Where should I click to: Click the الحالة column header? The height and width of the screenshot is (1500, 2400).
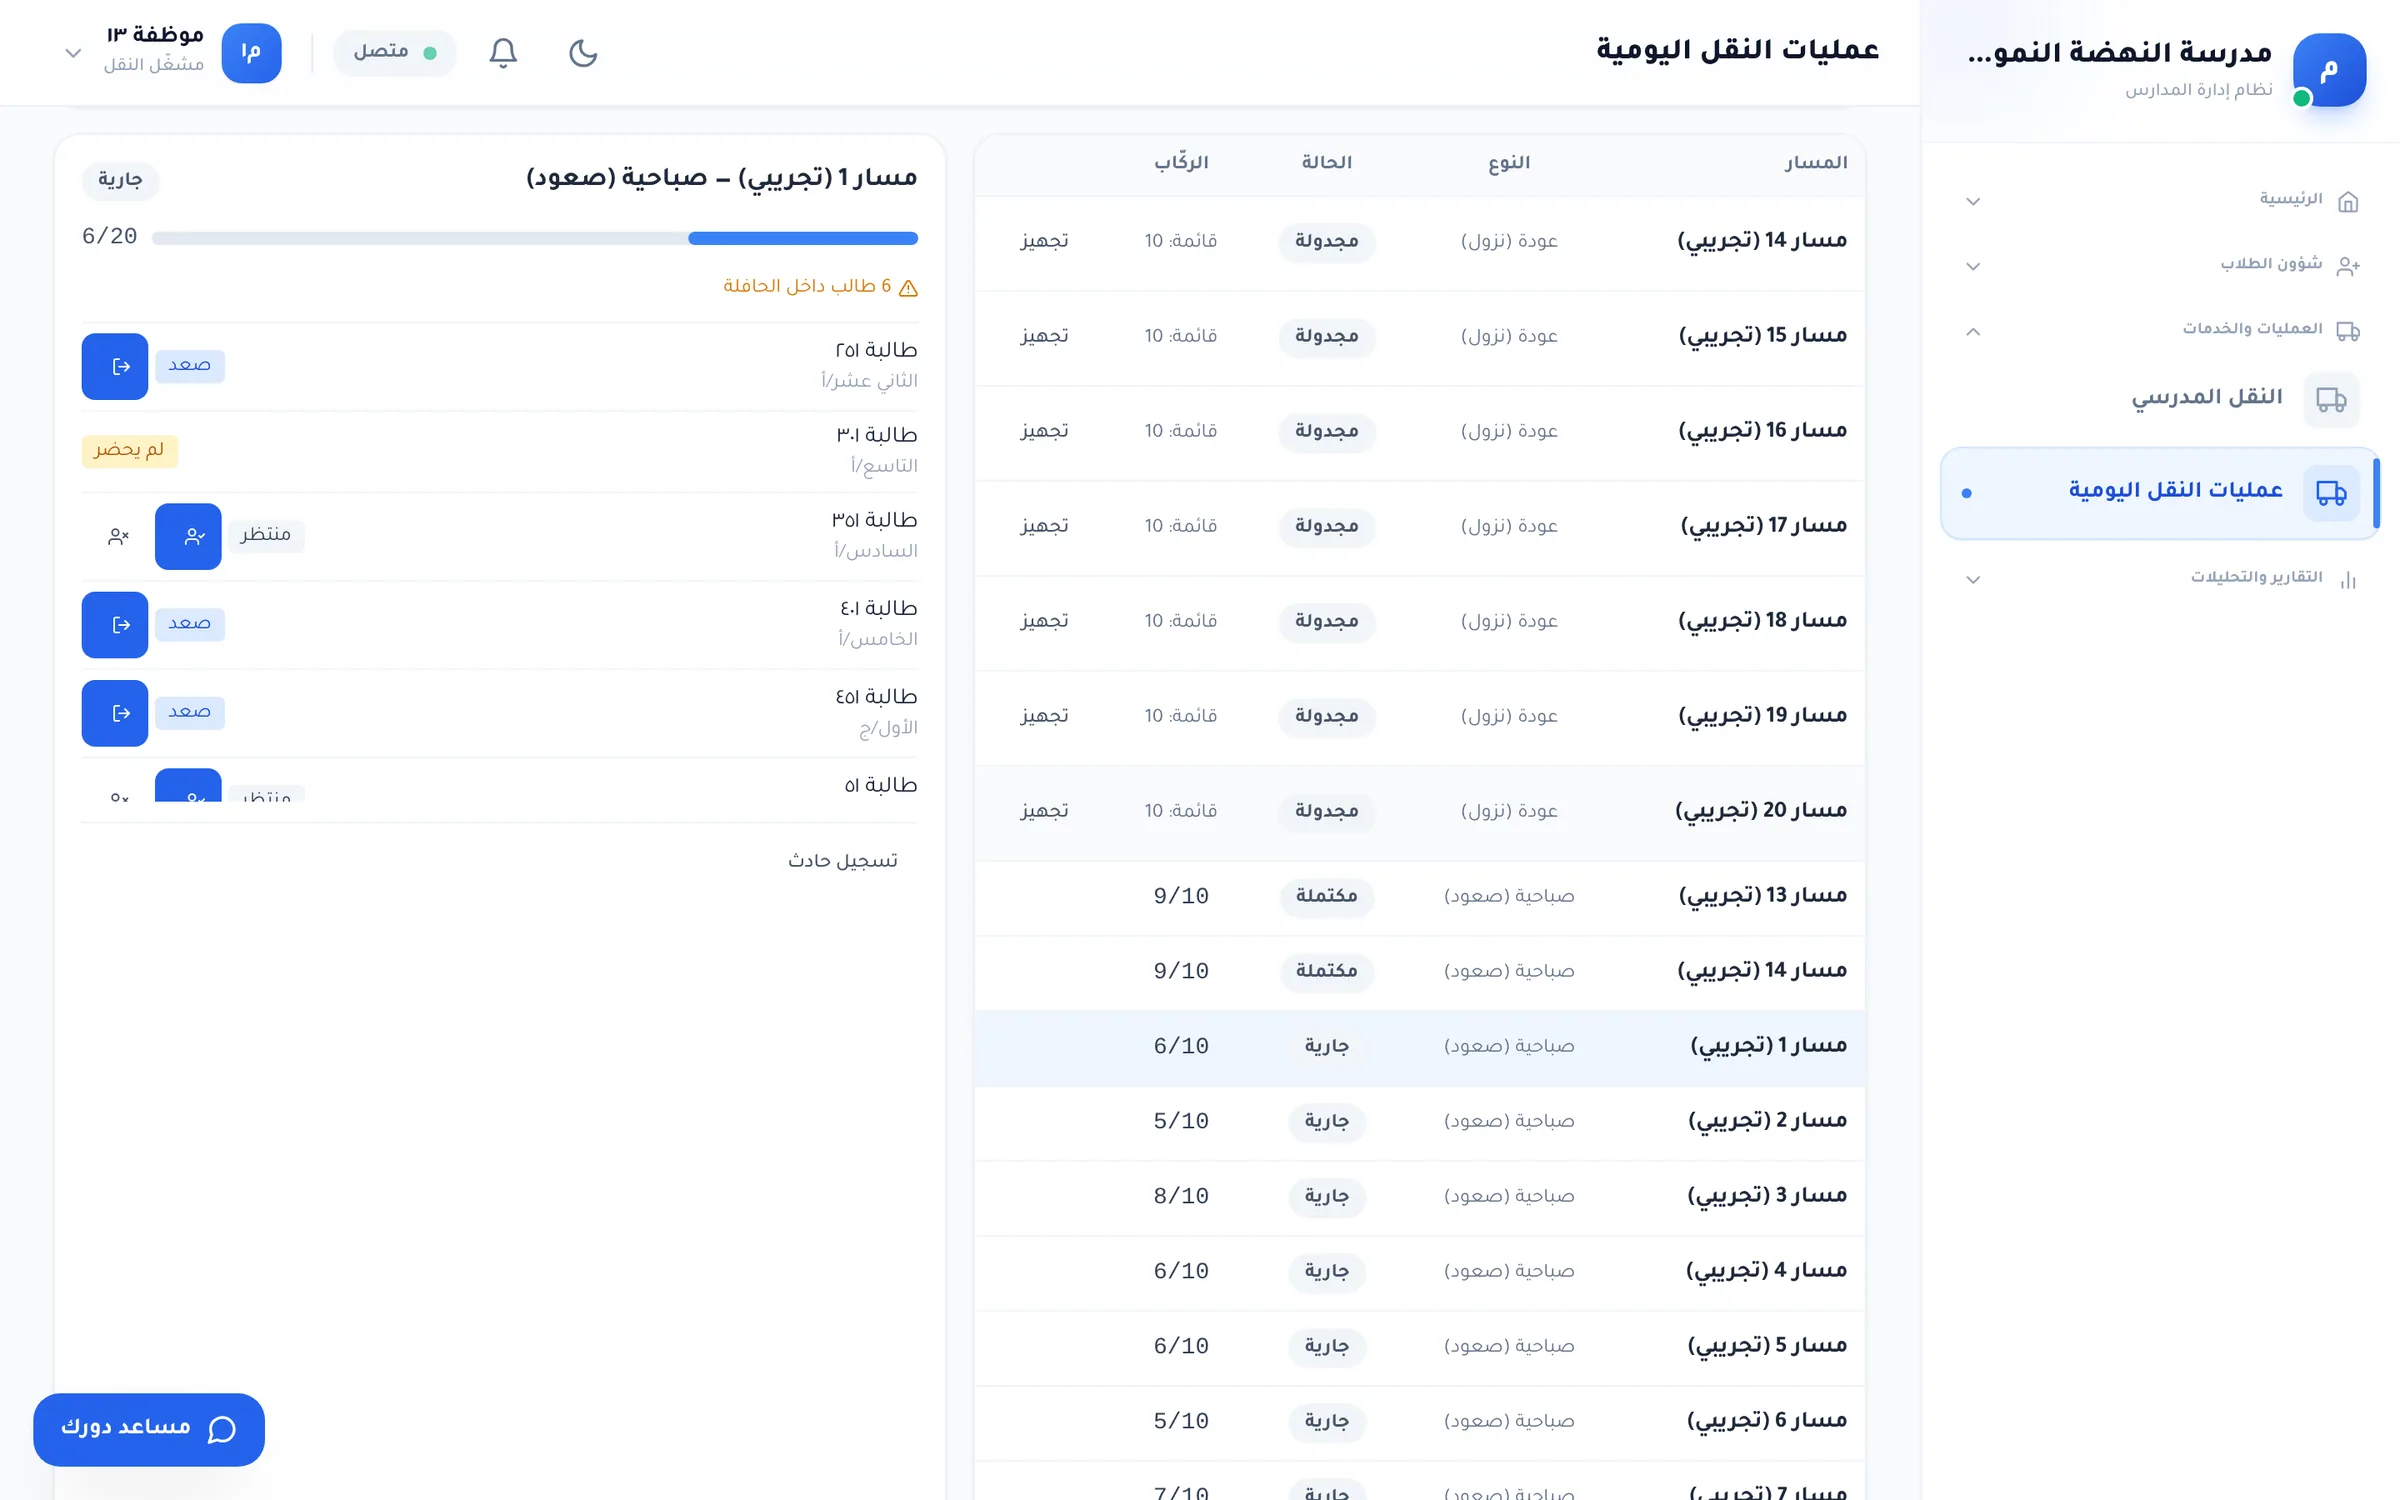point(1326,163)
